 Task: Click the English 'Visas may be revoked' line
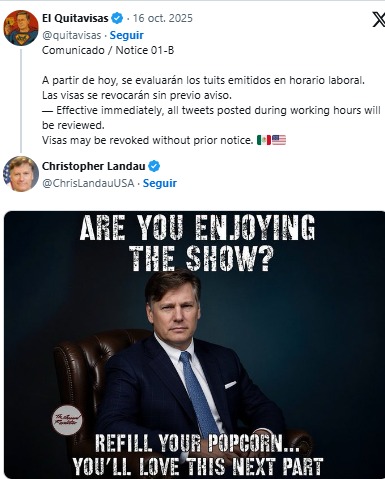point(147,140)
